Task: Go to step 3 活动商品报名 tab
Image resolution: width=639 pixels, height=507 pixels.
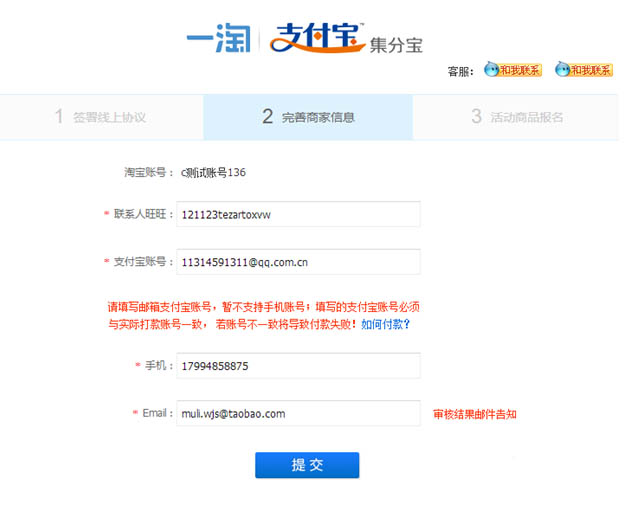Action: coord(516,117)
